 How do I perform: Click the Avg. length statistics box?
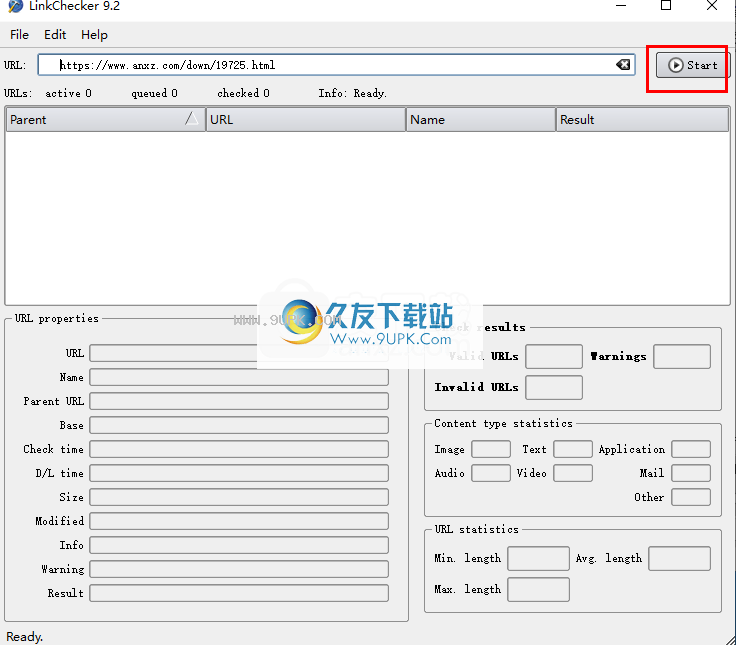pos(680,559)
